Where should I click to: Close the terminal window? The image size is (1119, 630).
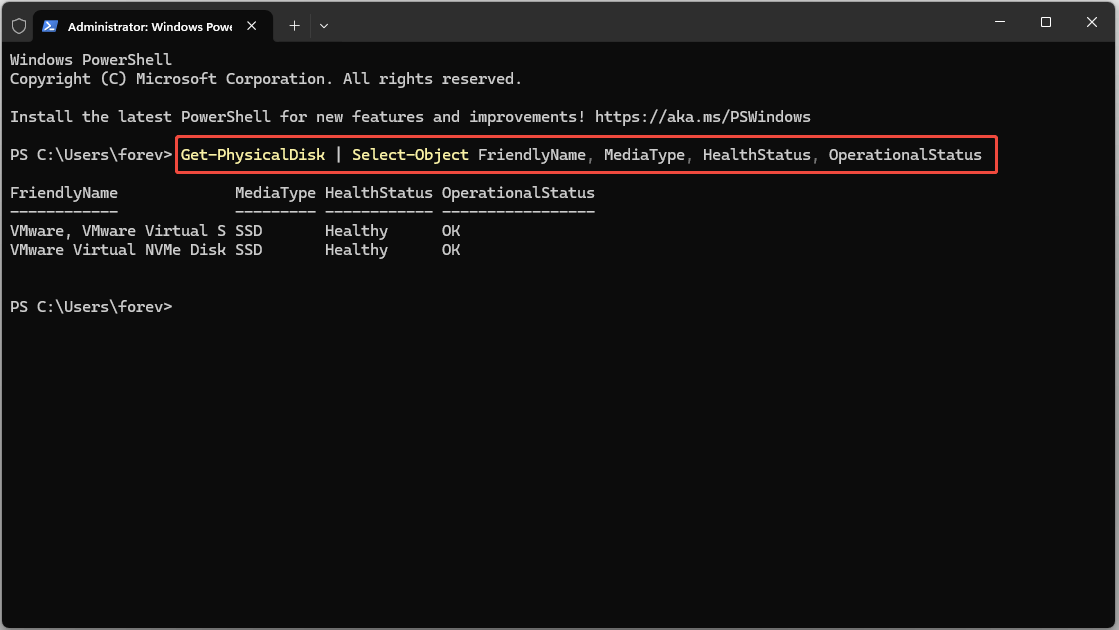1091,22
